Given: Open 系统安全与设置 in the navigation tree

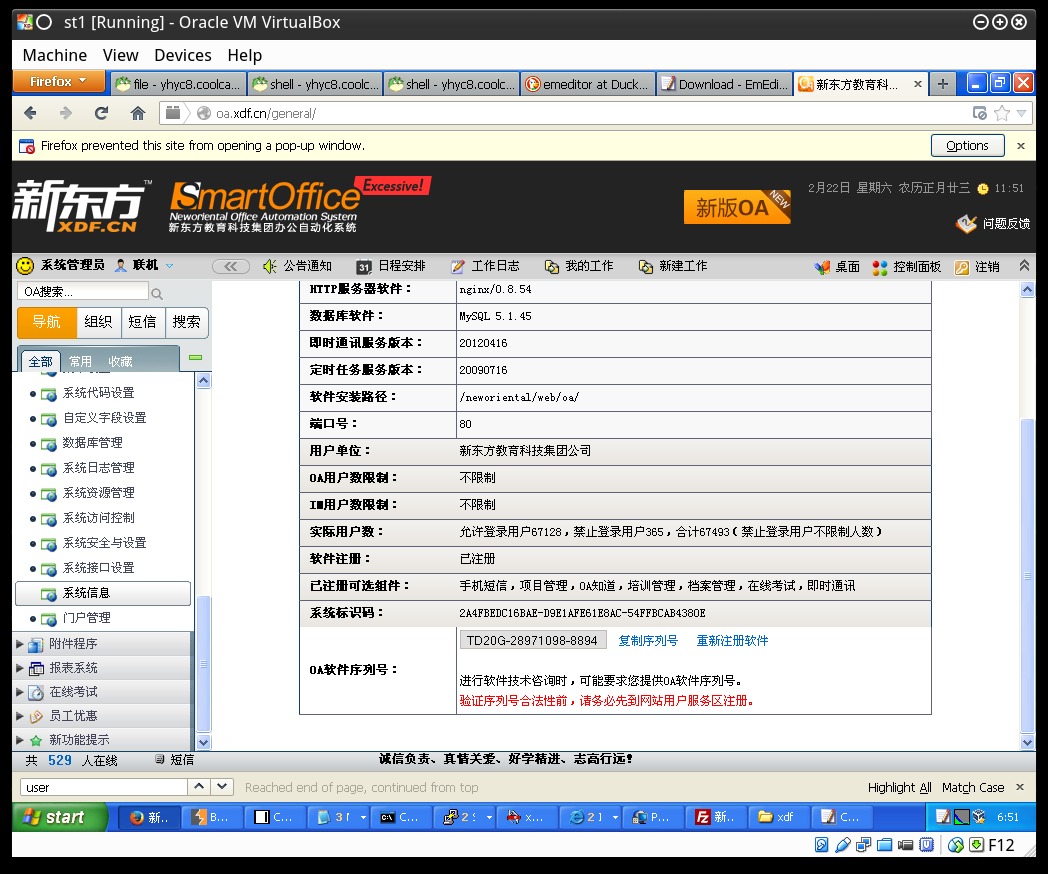Looking at the screenshot, I should [104, 543].
